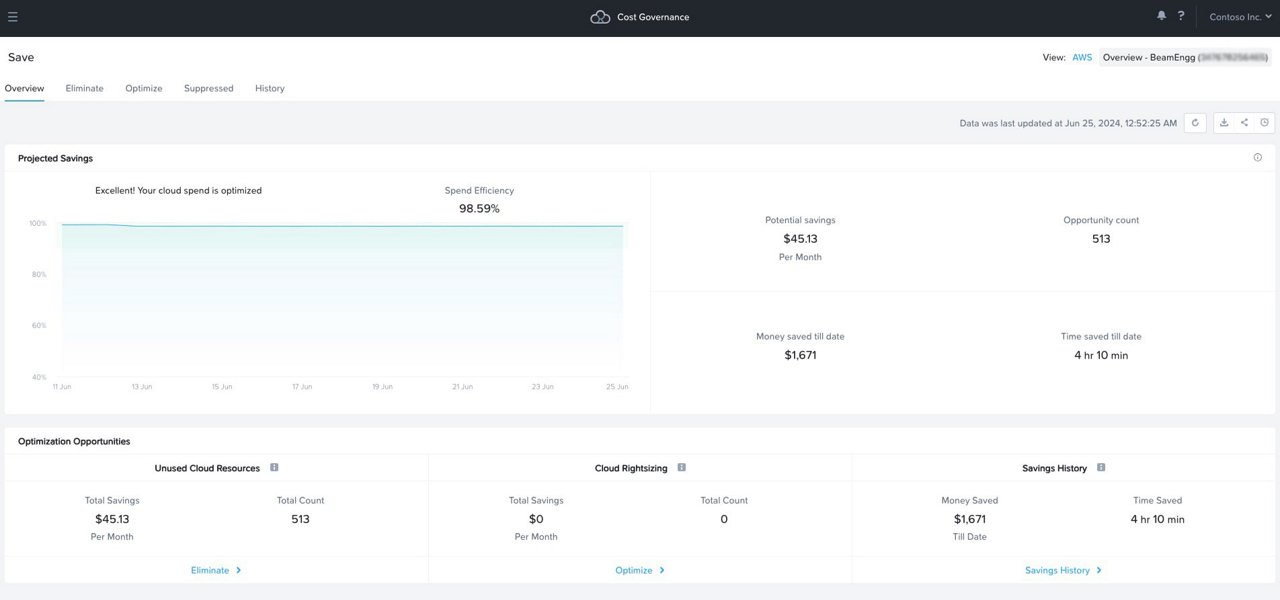This screenshot has width=1280, height=600.
Task: Refresh the dashboard data
Action: click(x=1195, y=122)
